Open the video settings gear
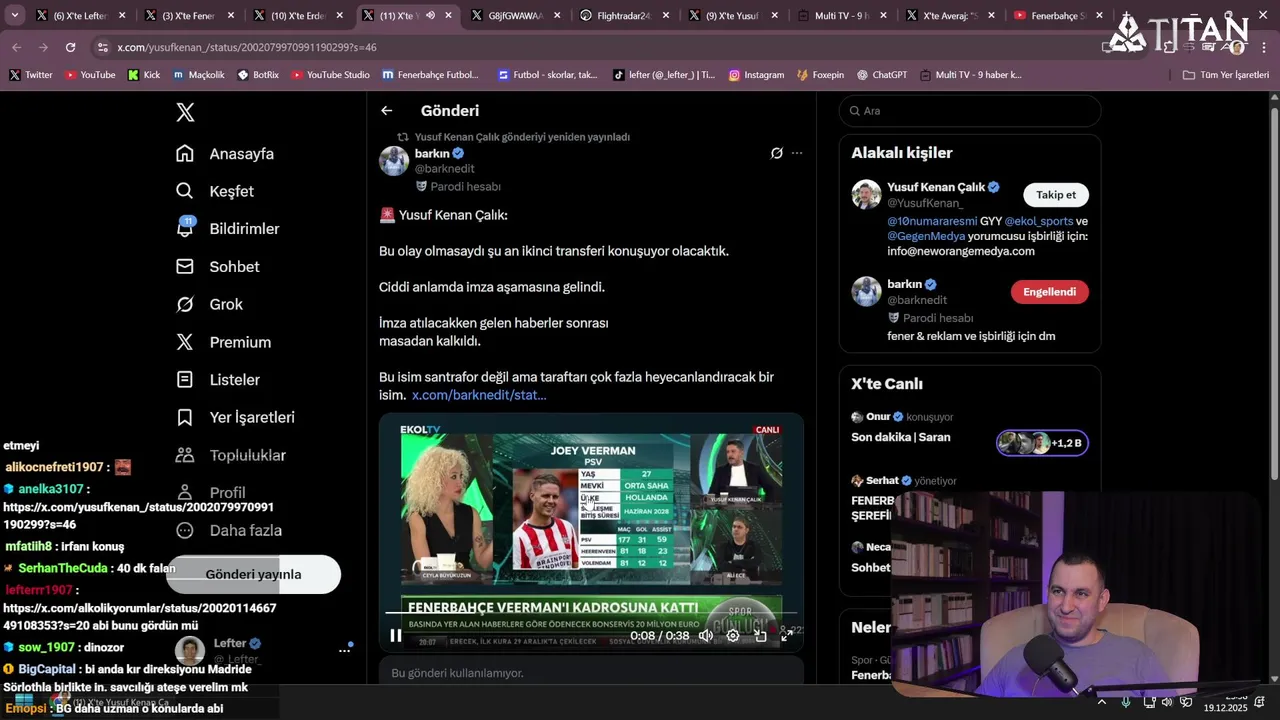The image size is (1280, 720). pyautogui.click(x=733, y=635)
